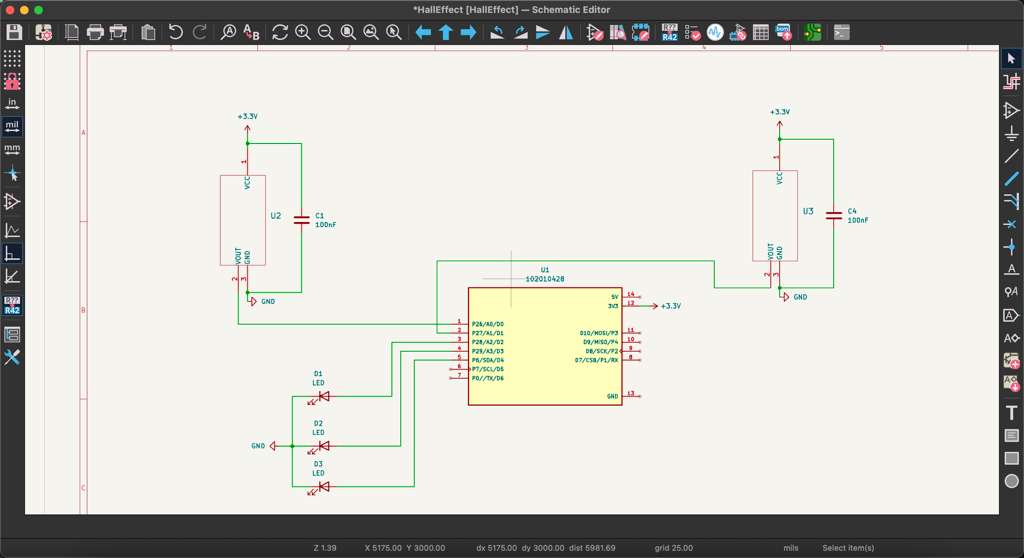
Task: Open Find and Replace tool
Action: point(252,33)
